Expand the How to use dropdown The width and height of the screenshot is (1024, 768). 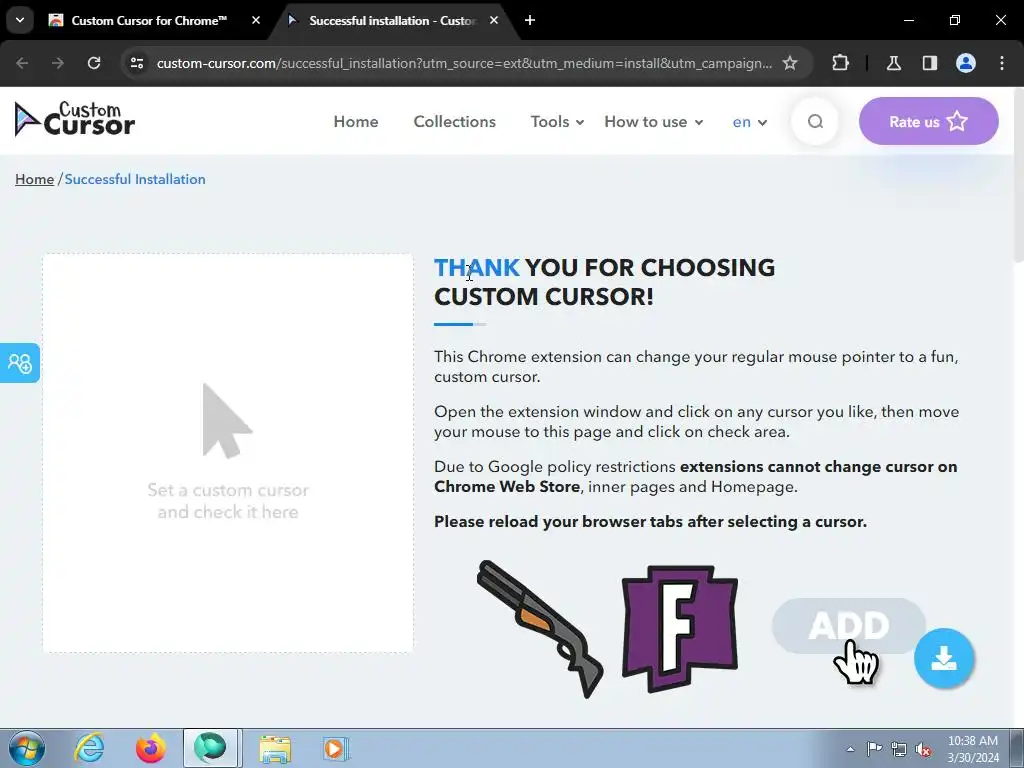pyautogui.click(x=654, y=121)
